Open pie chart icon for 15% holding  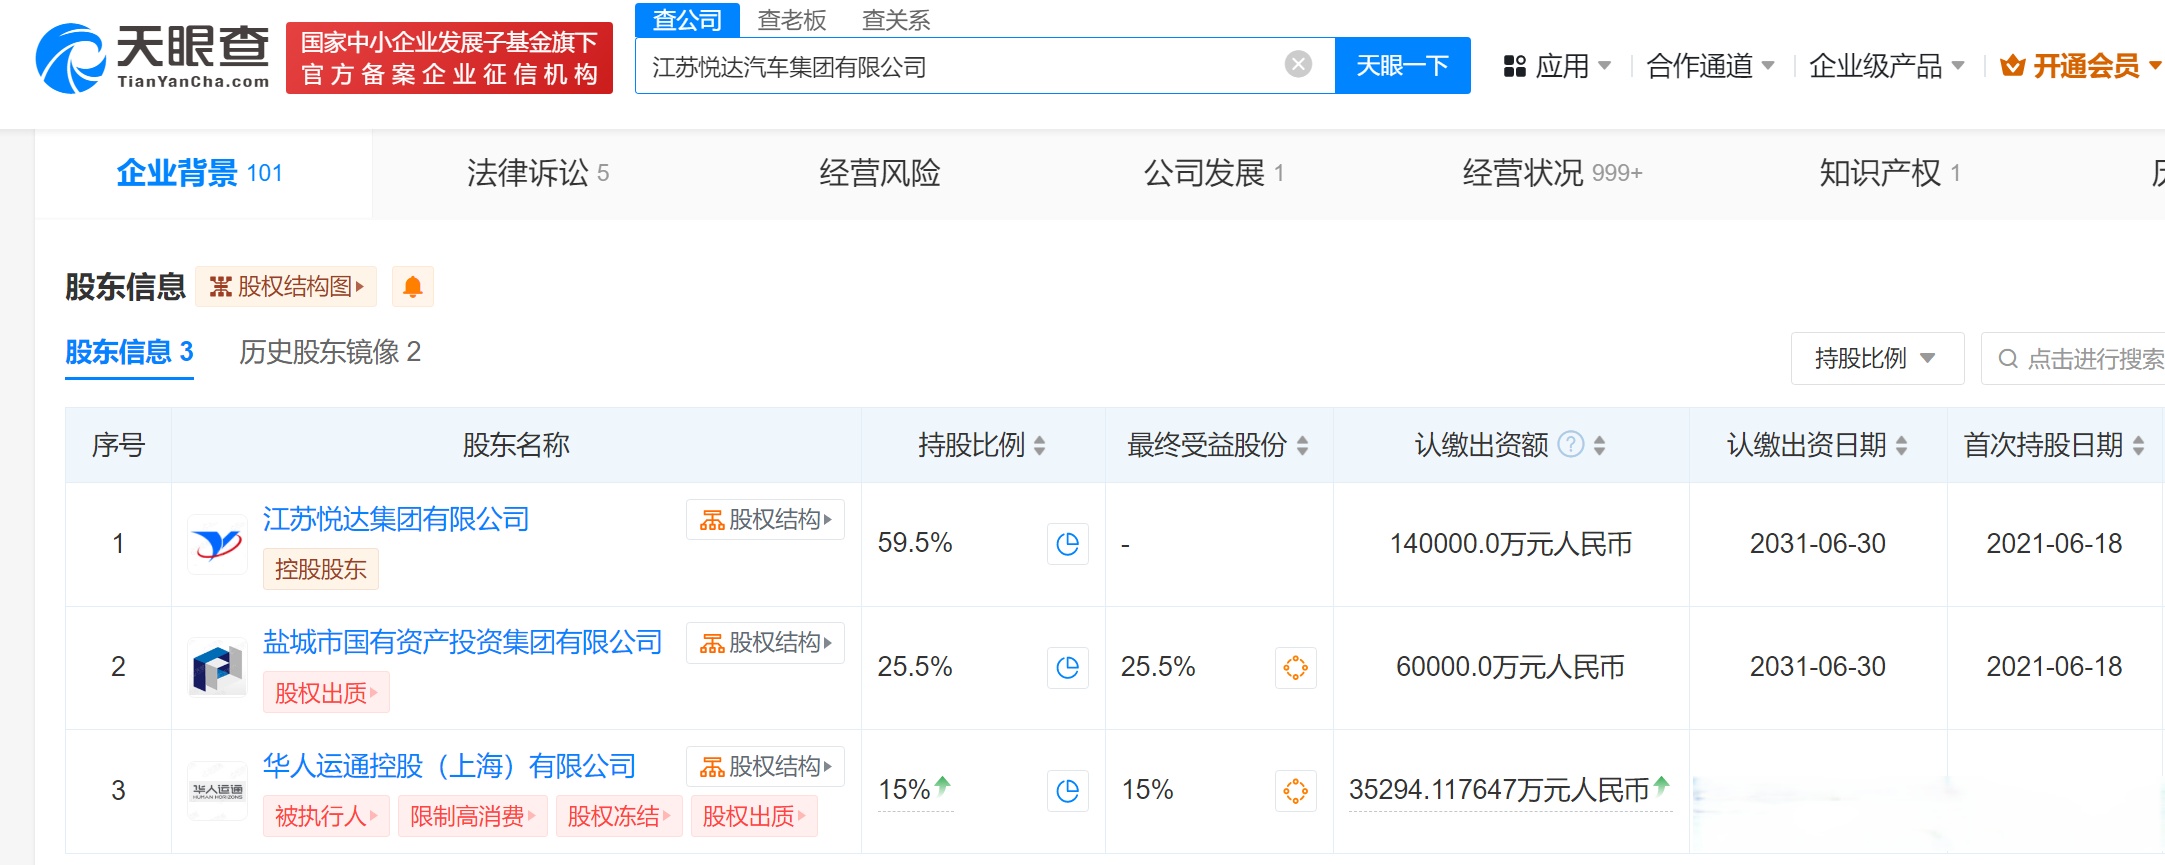click(x=1067, y=791)
